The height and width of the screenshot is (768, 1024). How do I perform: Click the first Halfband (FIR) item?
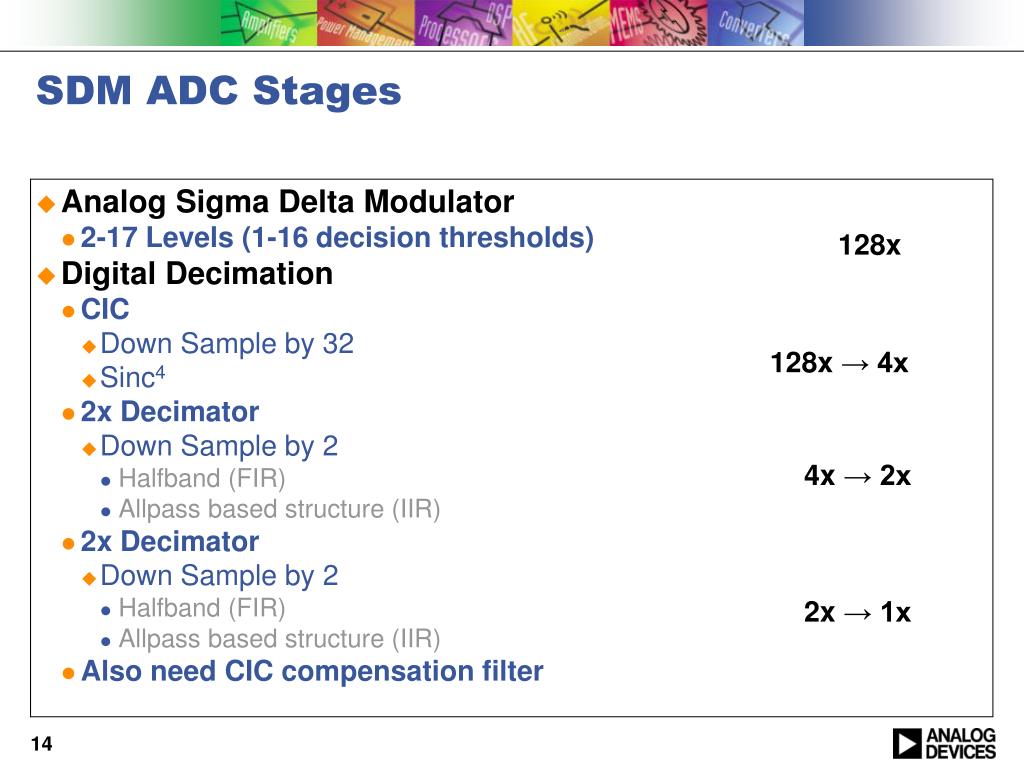coord(202,479)
